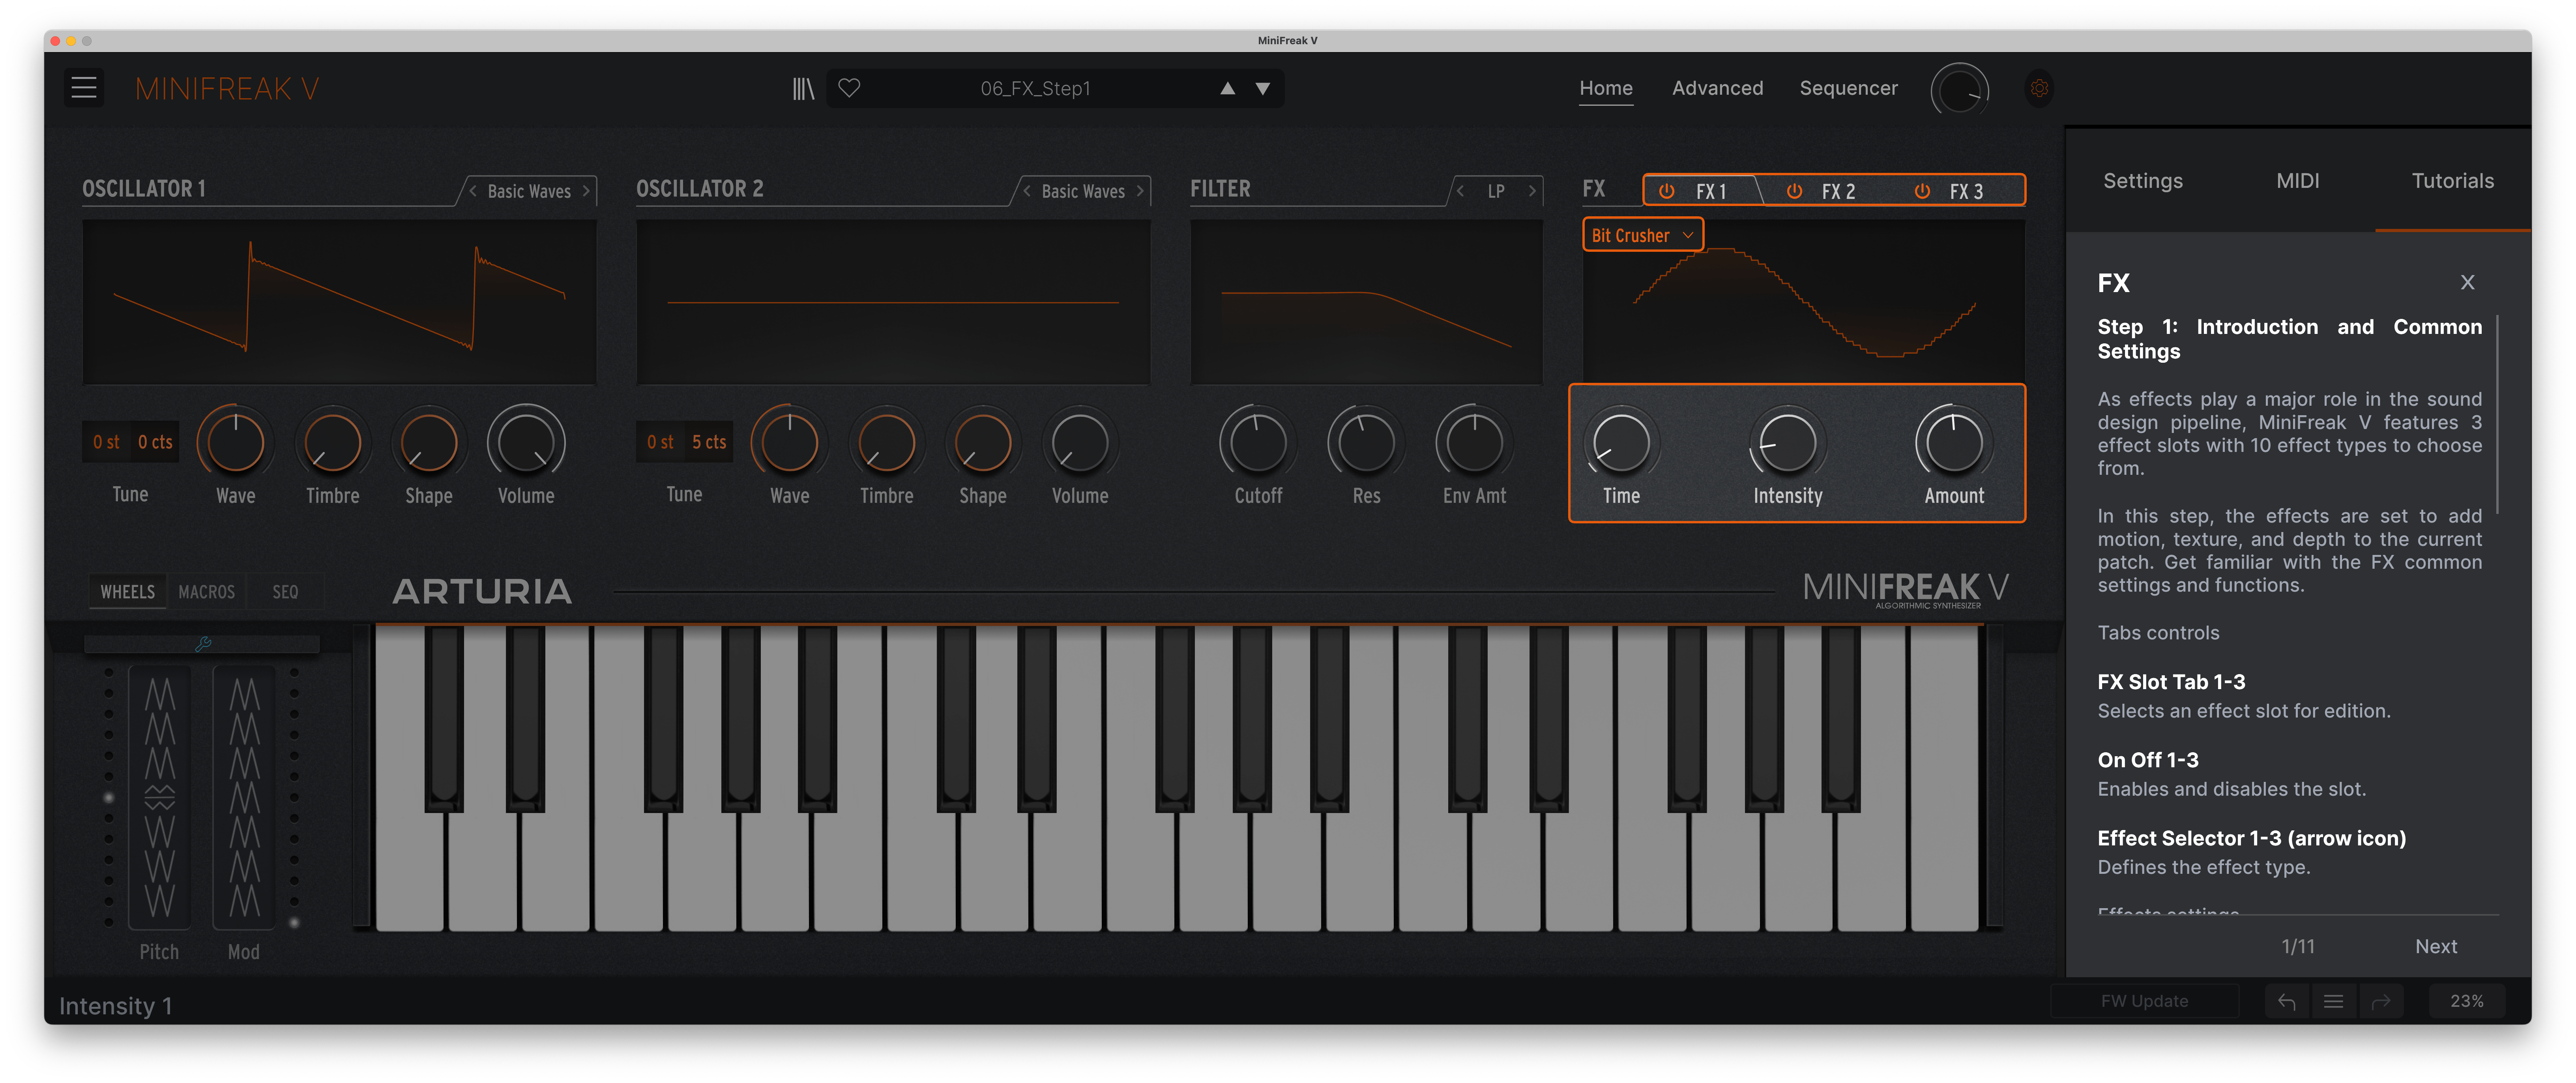The height and width of the screenshot is (1083, 2576).
Task: Open the preset name 06_FX_Step1 field
Action: coord(1035,88)
